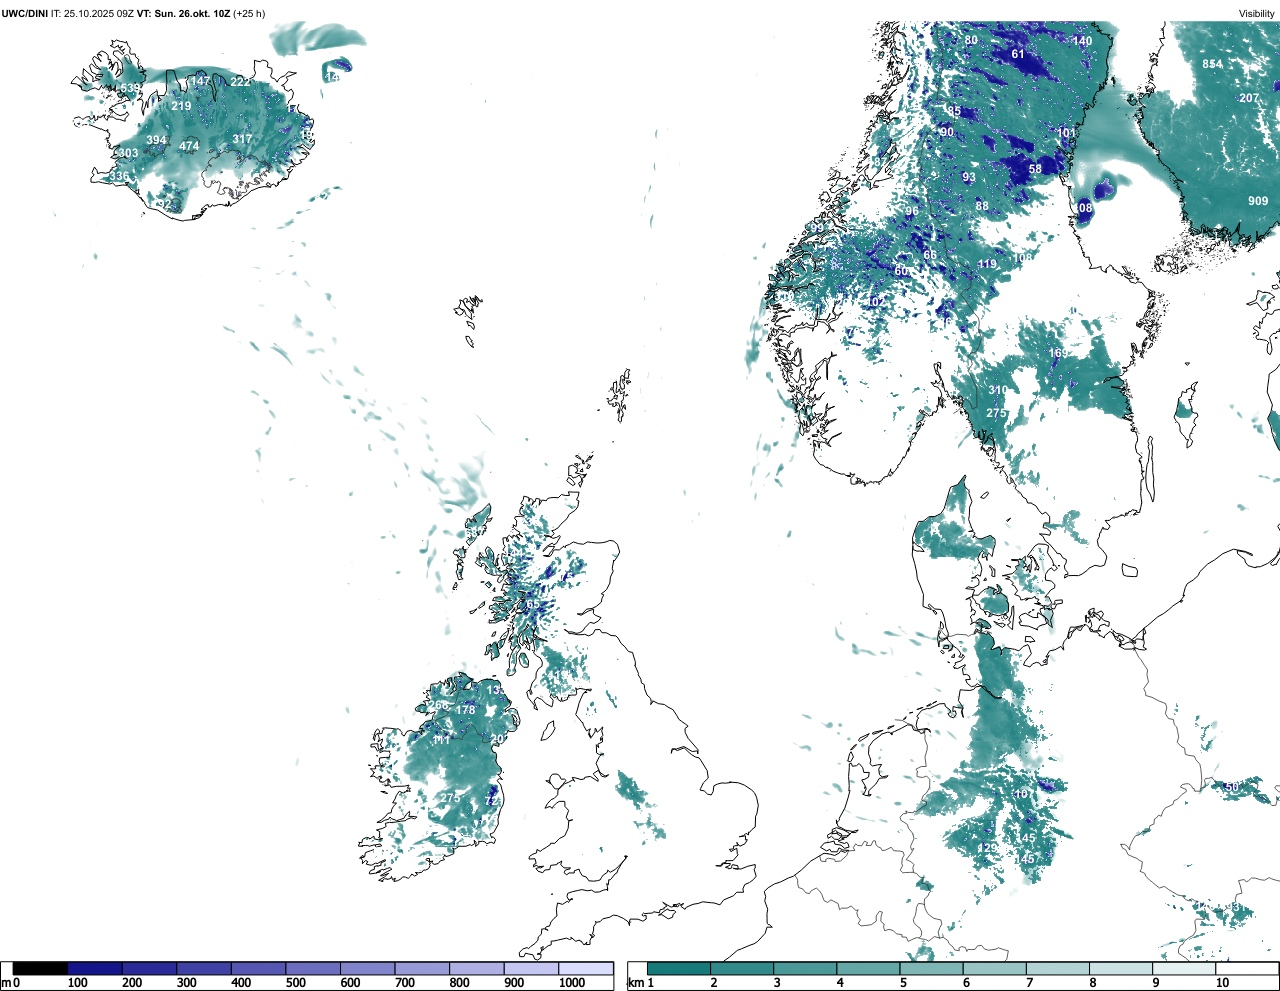Select the 3–4 km teal swatch
1280x991 pixels.
(x=805, y=968)
